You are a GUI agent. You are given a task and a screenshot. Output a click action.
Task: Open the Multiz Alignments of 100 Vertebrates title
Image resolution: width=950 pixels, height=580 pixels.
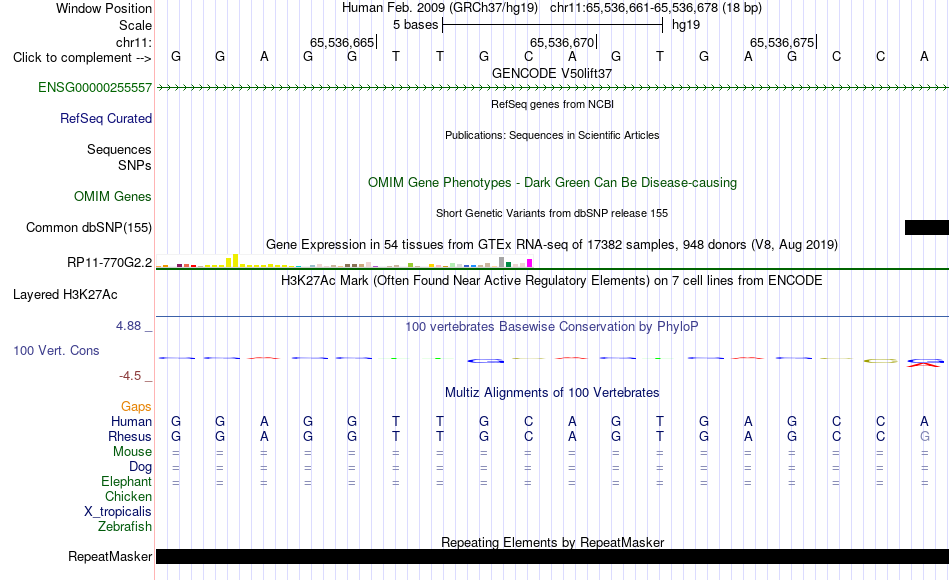pyautogui.click(x=552, y=393)
